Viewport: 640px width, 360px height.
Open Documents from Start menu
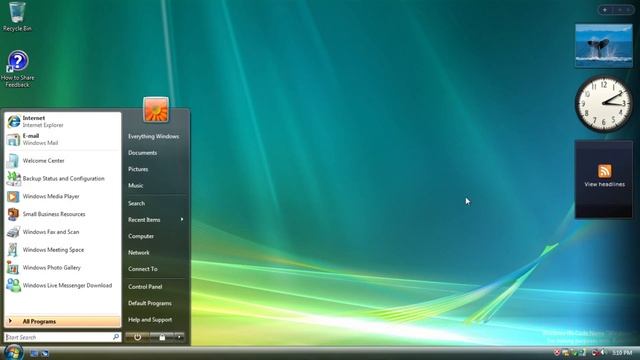[142, 153]
